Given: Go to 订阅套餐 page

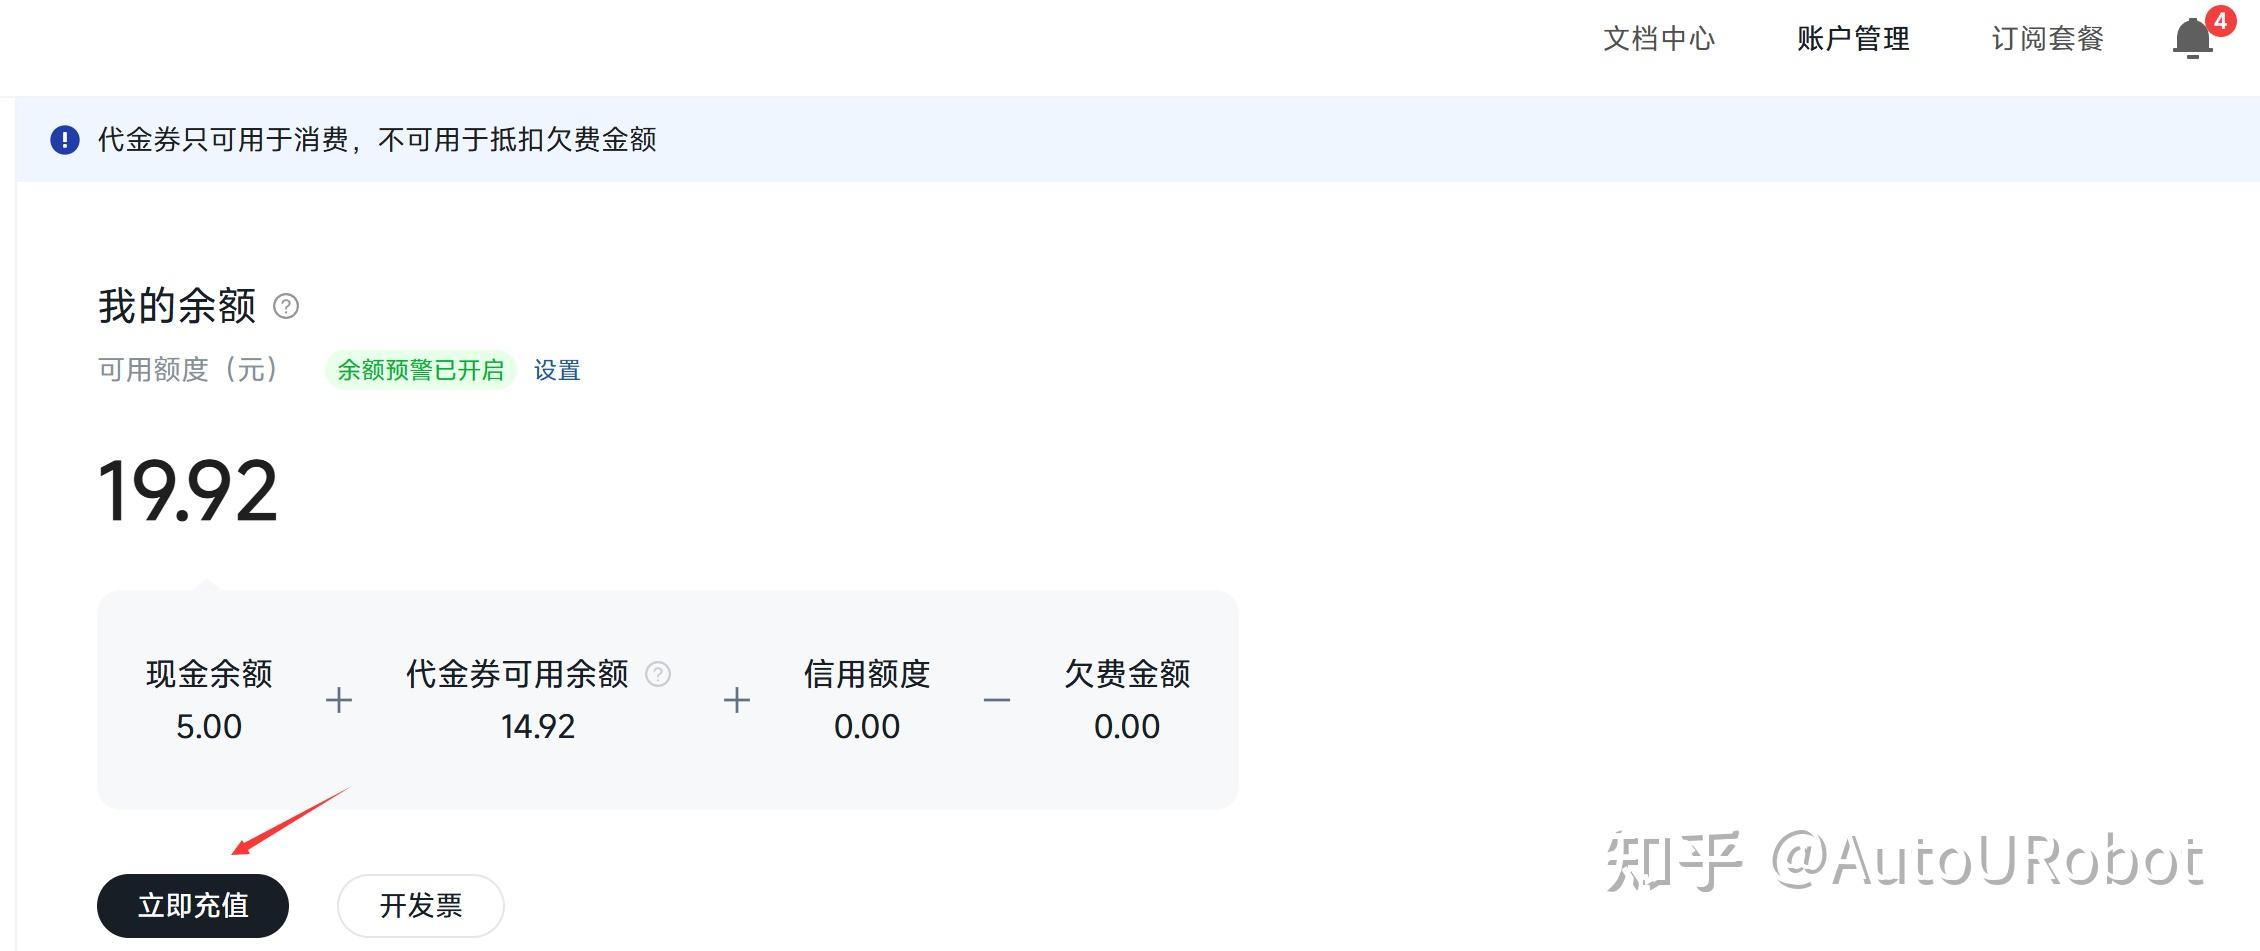Looking at the screenshot, I should pyautogui.click(x=2047, y=39).
